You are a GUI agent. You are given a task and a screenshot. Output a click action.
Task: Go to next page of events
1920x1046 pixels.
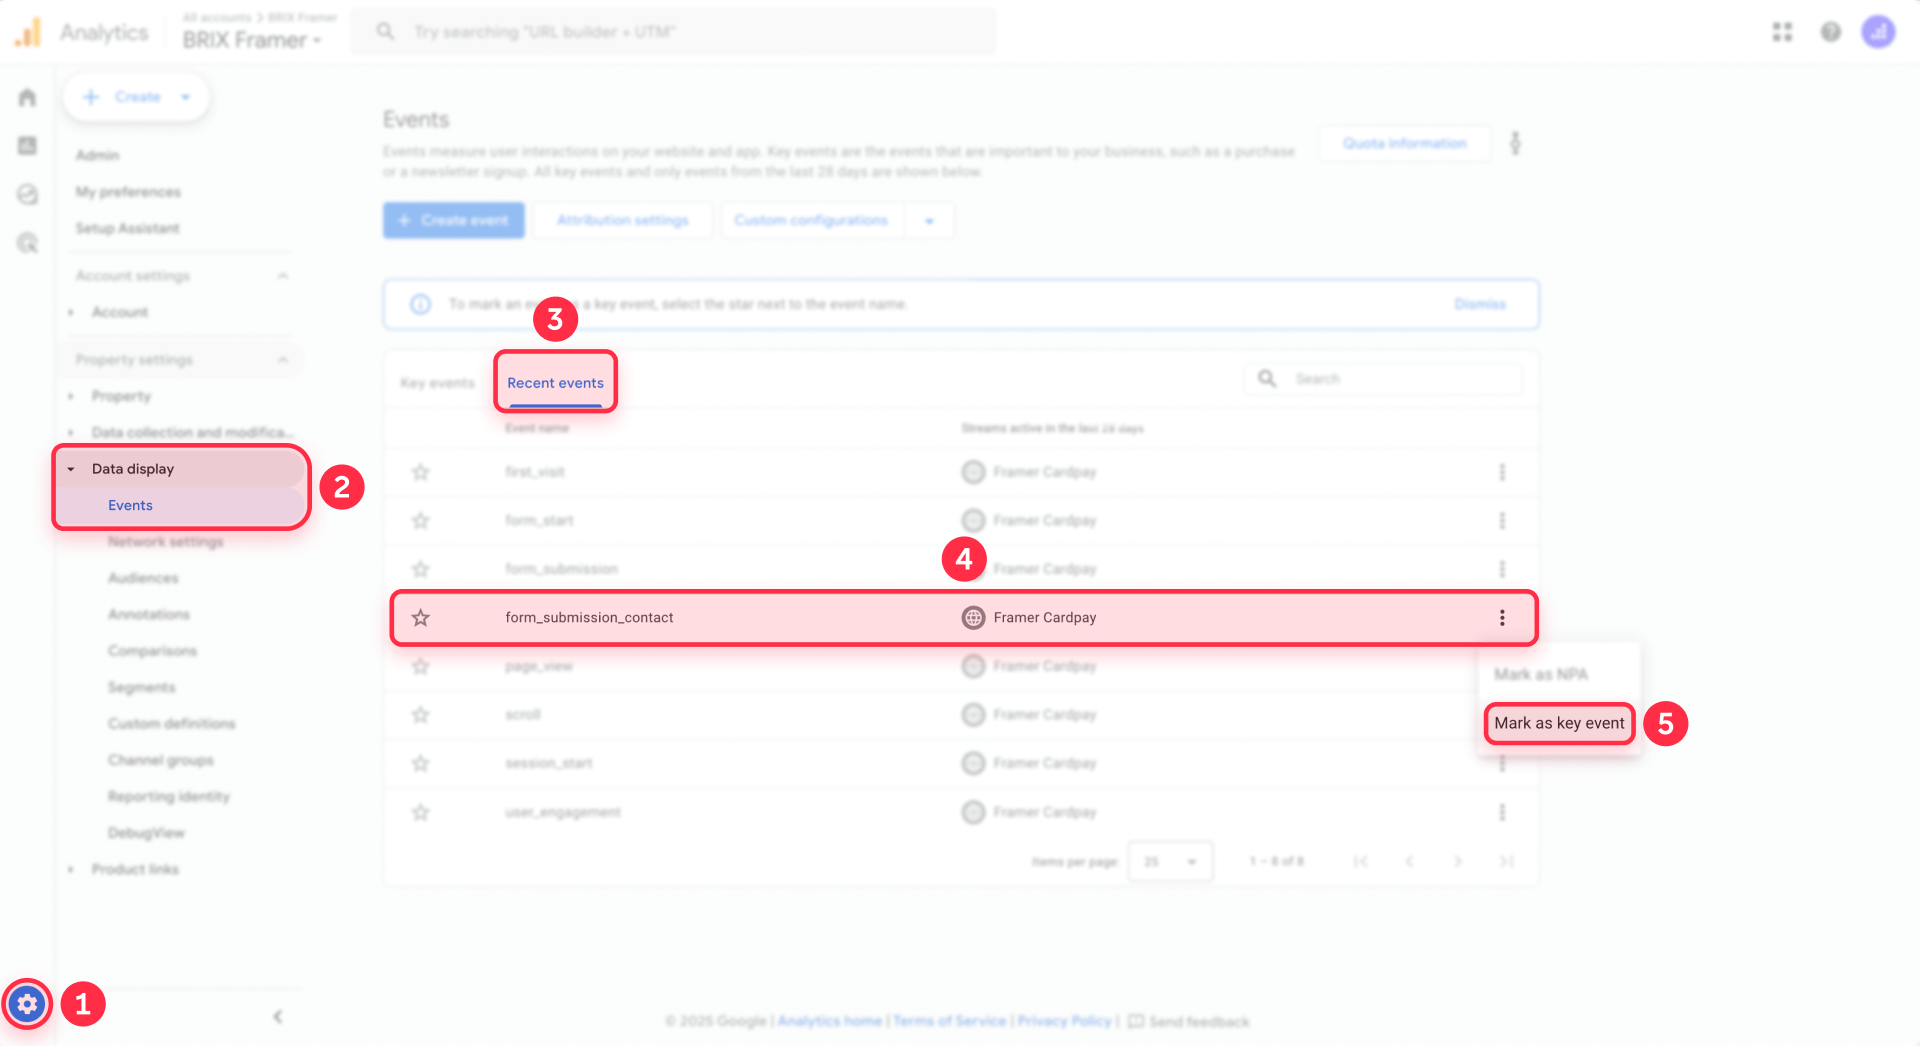coord(1457,861)
